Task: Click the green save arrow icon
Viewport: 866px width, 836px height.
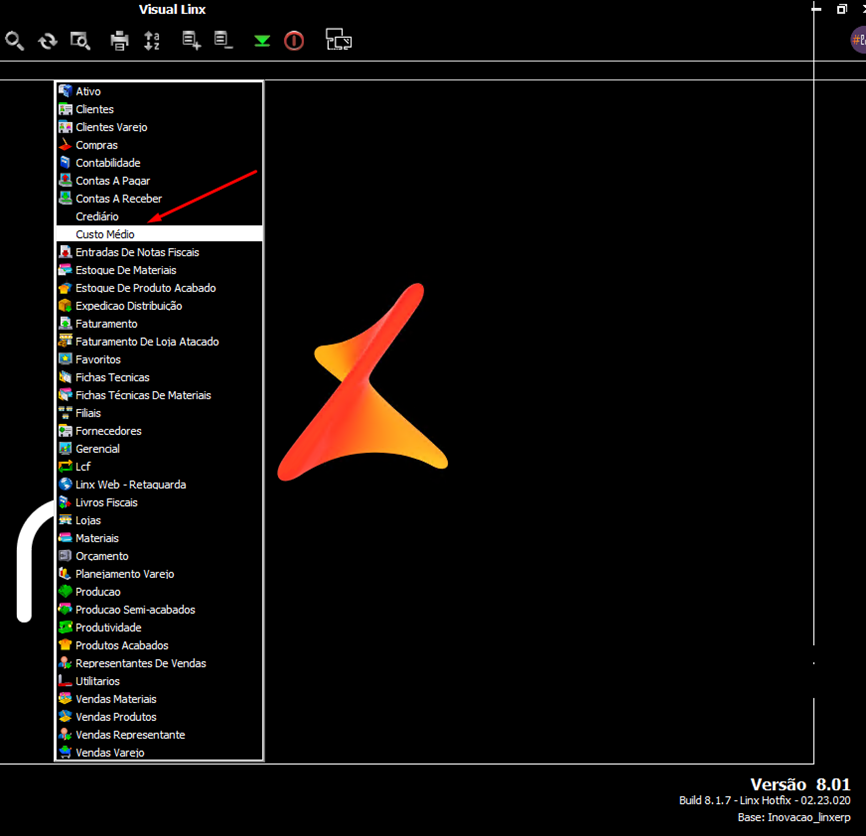Action: point(262,41)
